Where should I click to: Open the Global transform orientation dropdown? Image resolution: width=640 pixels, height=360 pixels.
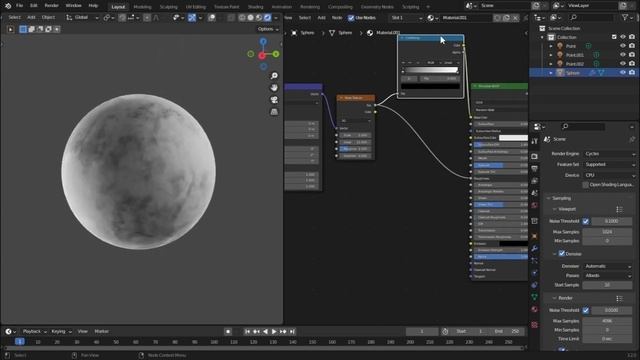(83, 18)
